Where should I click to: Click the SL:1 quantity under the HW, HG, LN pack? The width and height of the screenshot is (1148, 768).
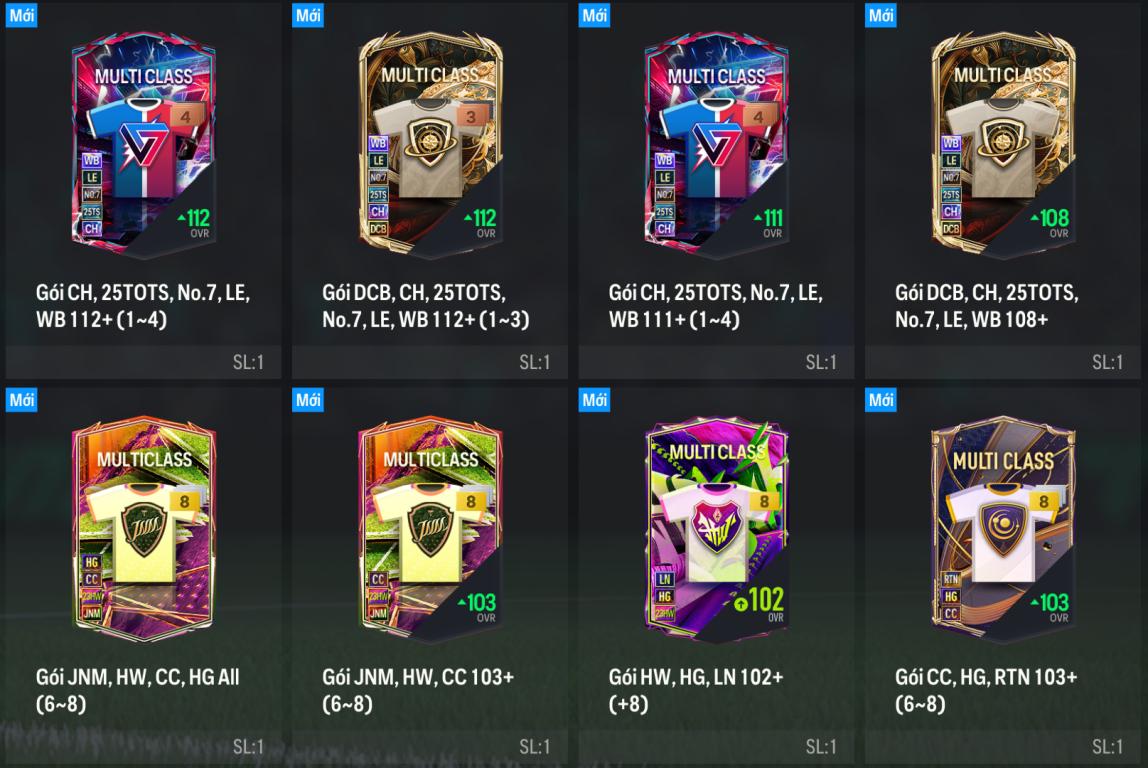(x=821, y=746)
